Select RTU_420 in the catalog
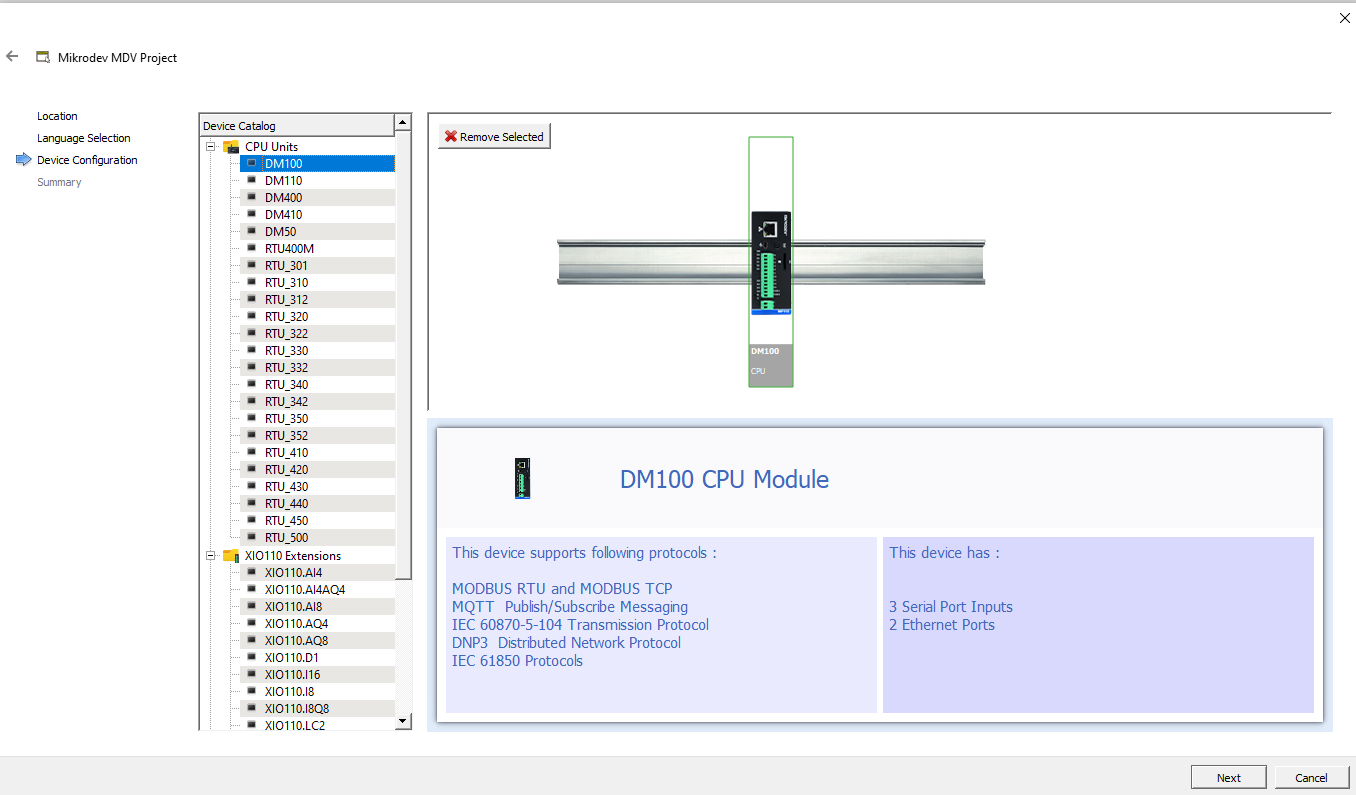 pos(317,469)
